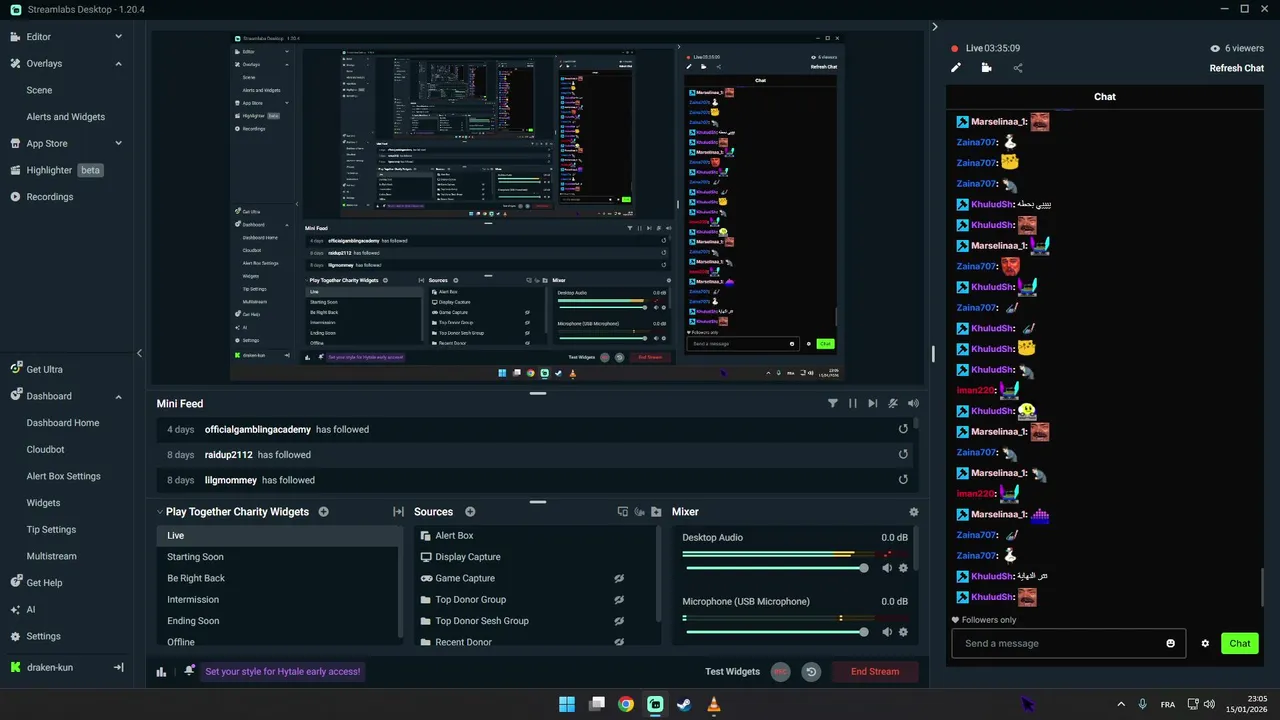This screenshot has width=1280, height=720.
Task: Open Settings in the sidebar
Action: (43, 636)
